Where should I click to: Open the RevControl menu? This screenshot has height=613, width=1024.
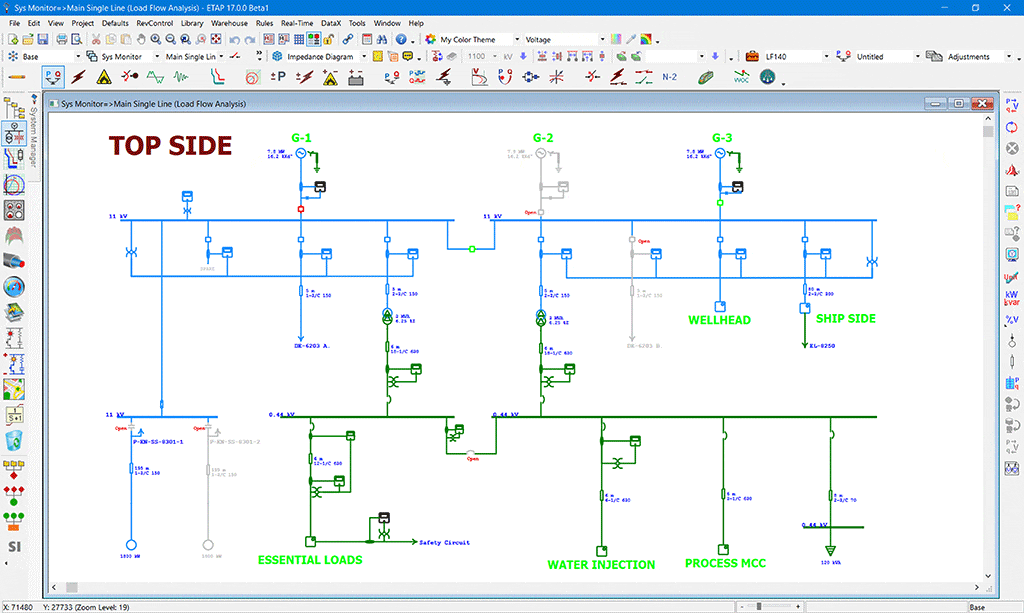[x=154, y=23]
